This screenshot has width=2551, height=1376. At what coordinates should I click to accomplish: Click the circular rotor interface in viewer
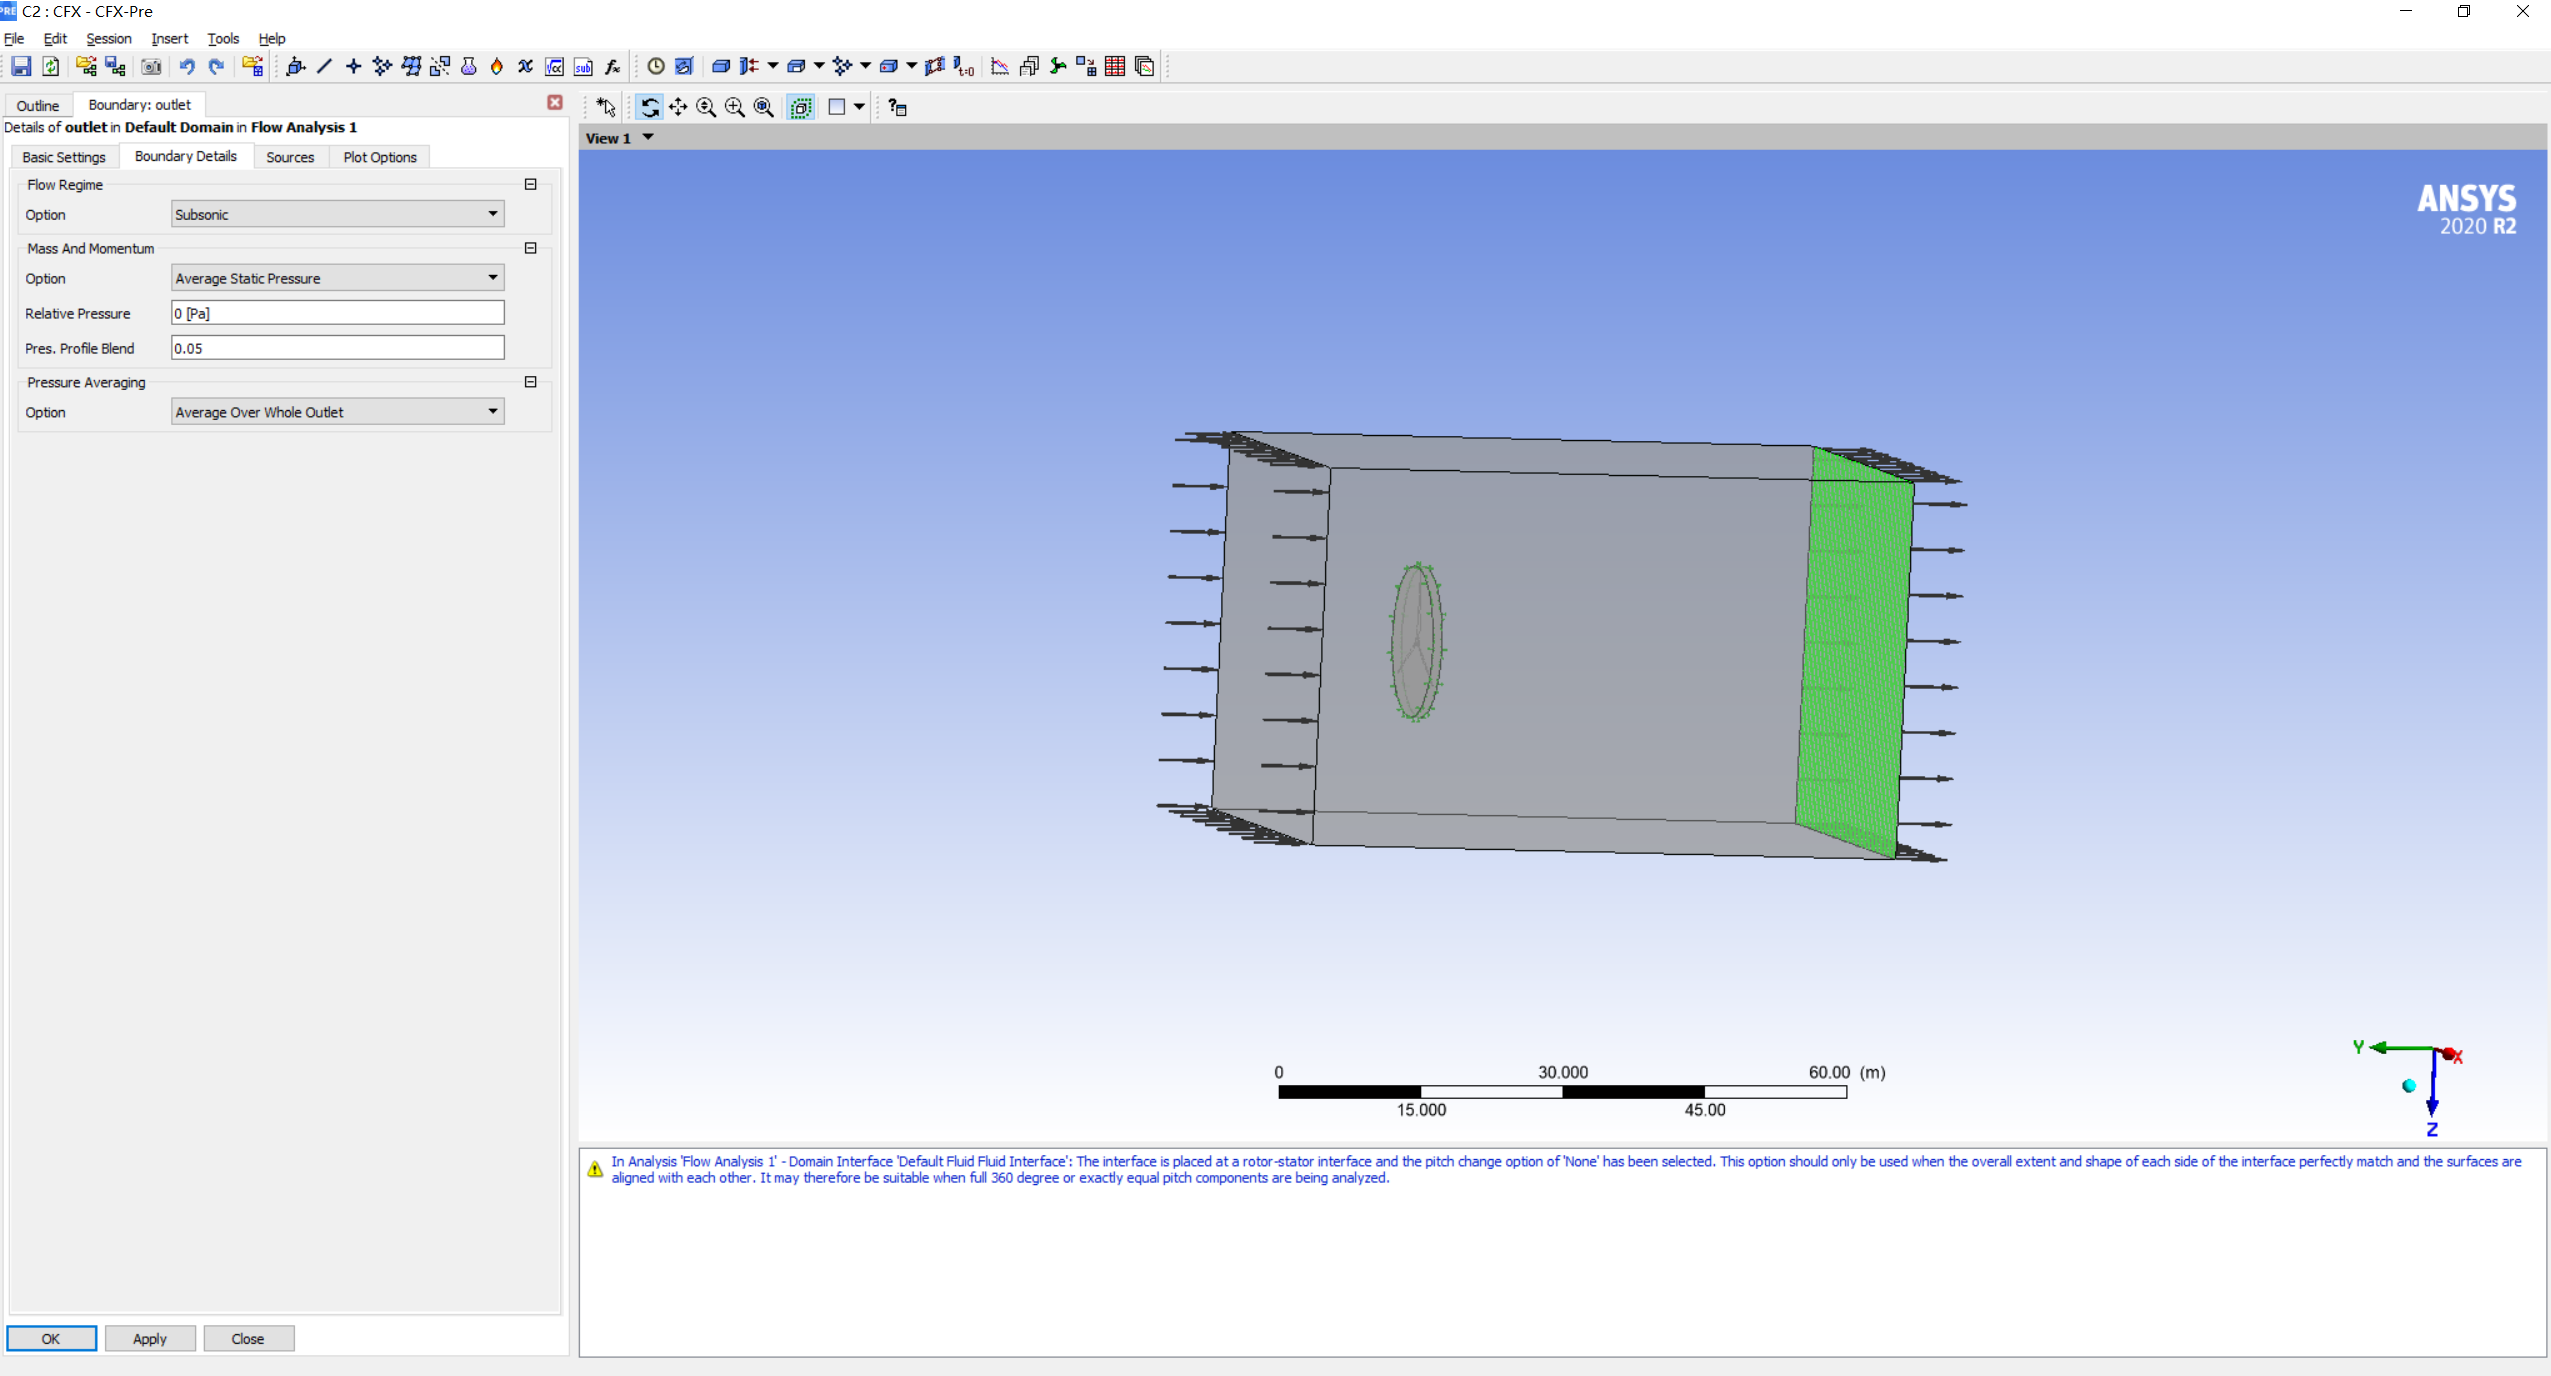pyautogui.click(x=1417, y=642)
